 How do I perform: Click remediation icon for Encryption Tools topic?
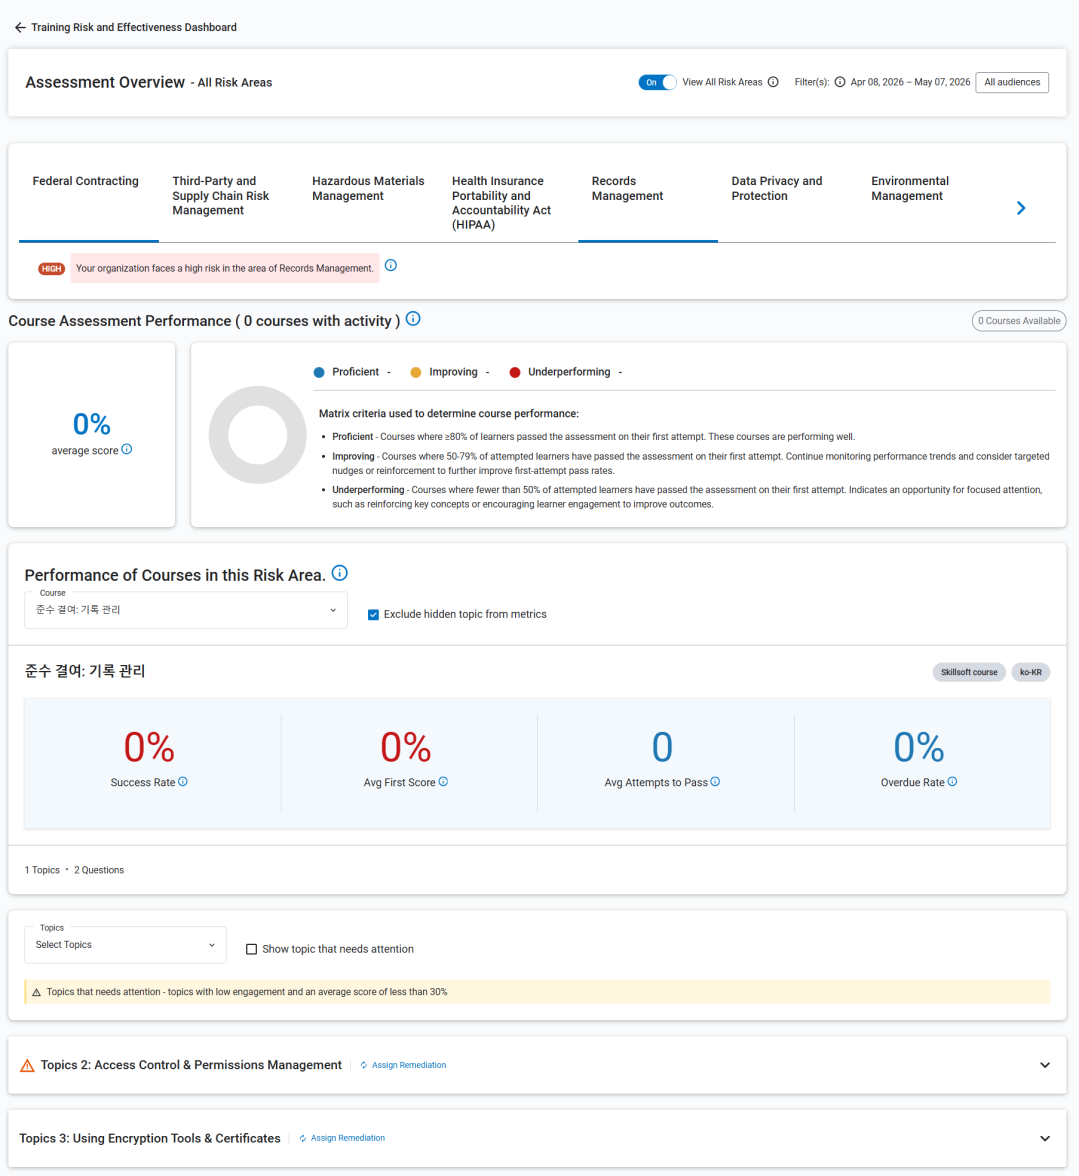[303, 1138]
